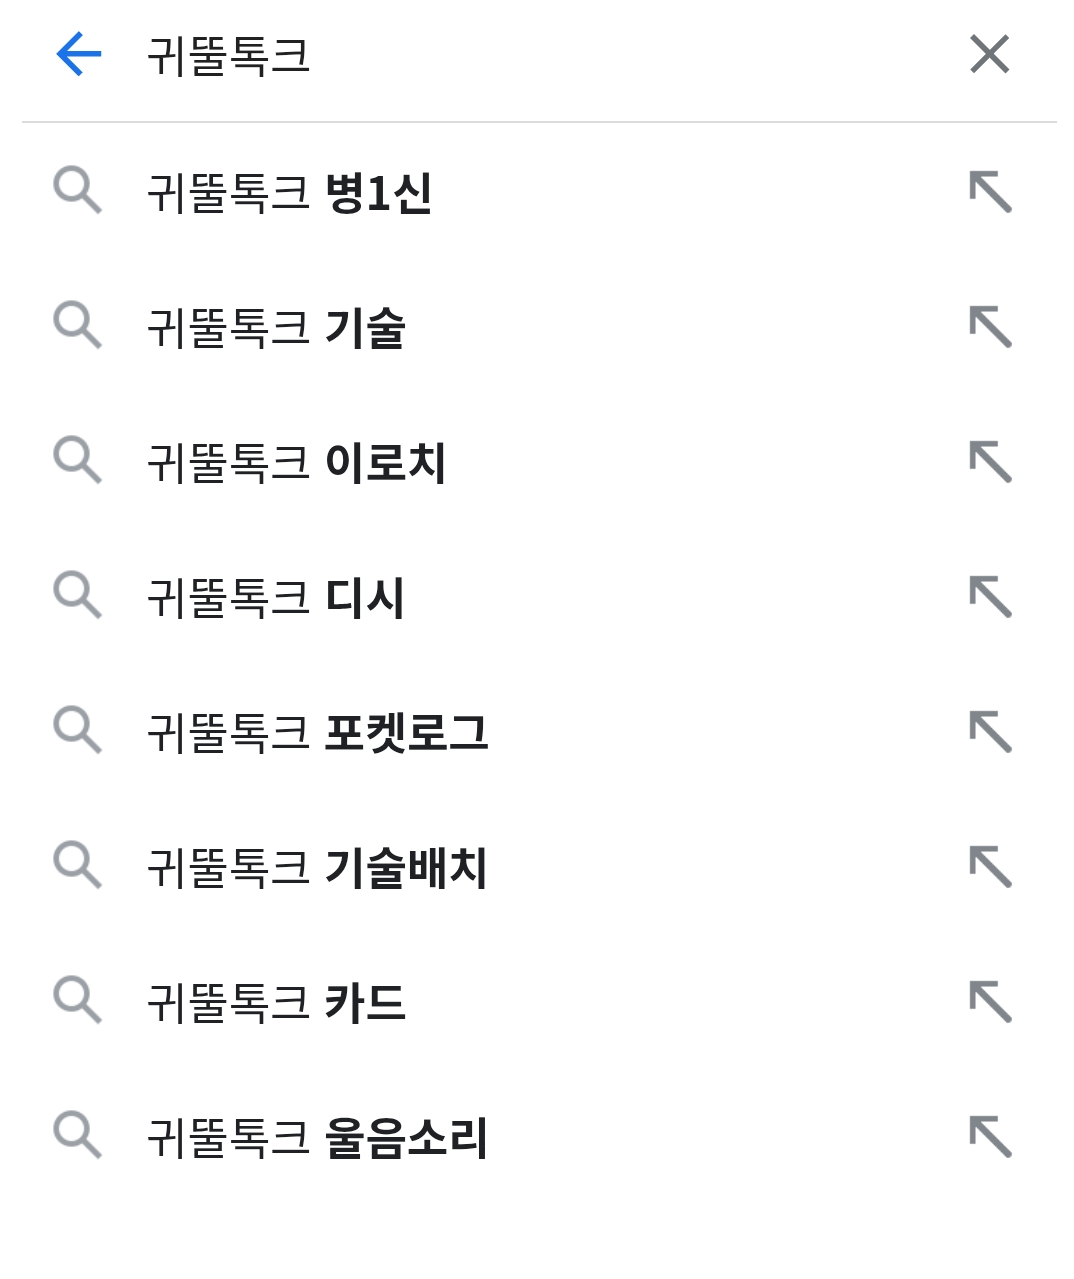Insert 울음소리 suggestion via arrow icon

990,1137
